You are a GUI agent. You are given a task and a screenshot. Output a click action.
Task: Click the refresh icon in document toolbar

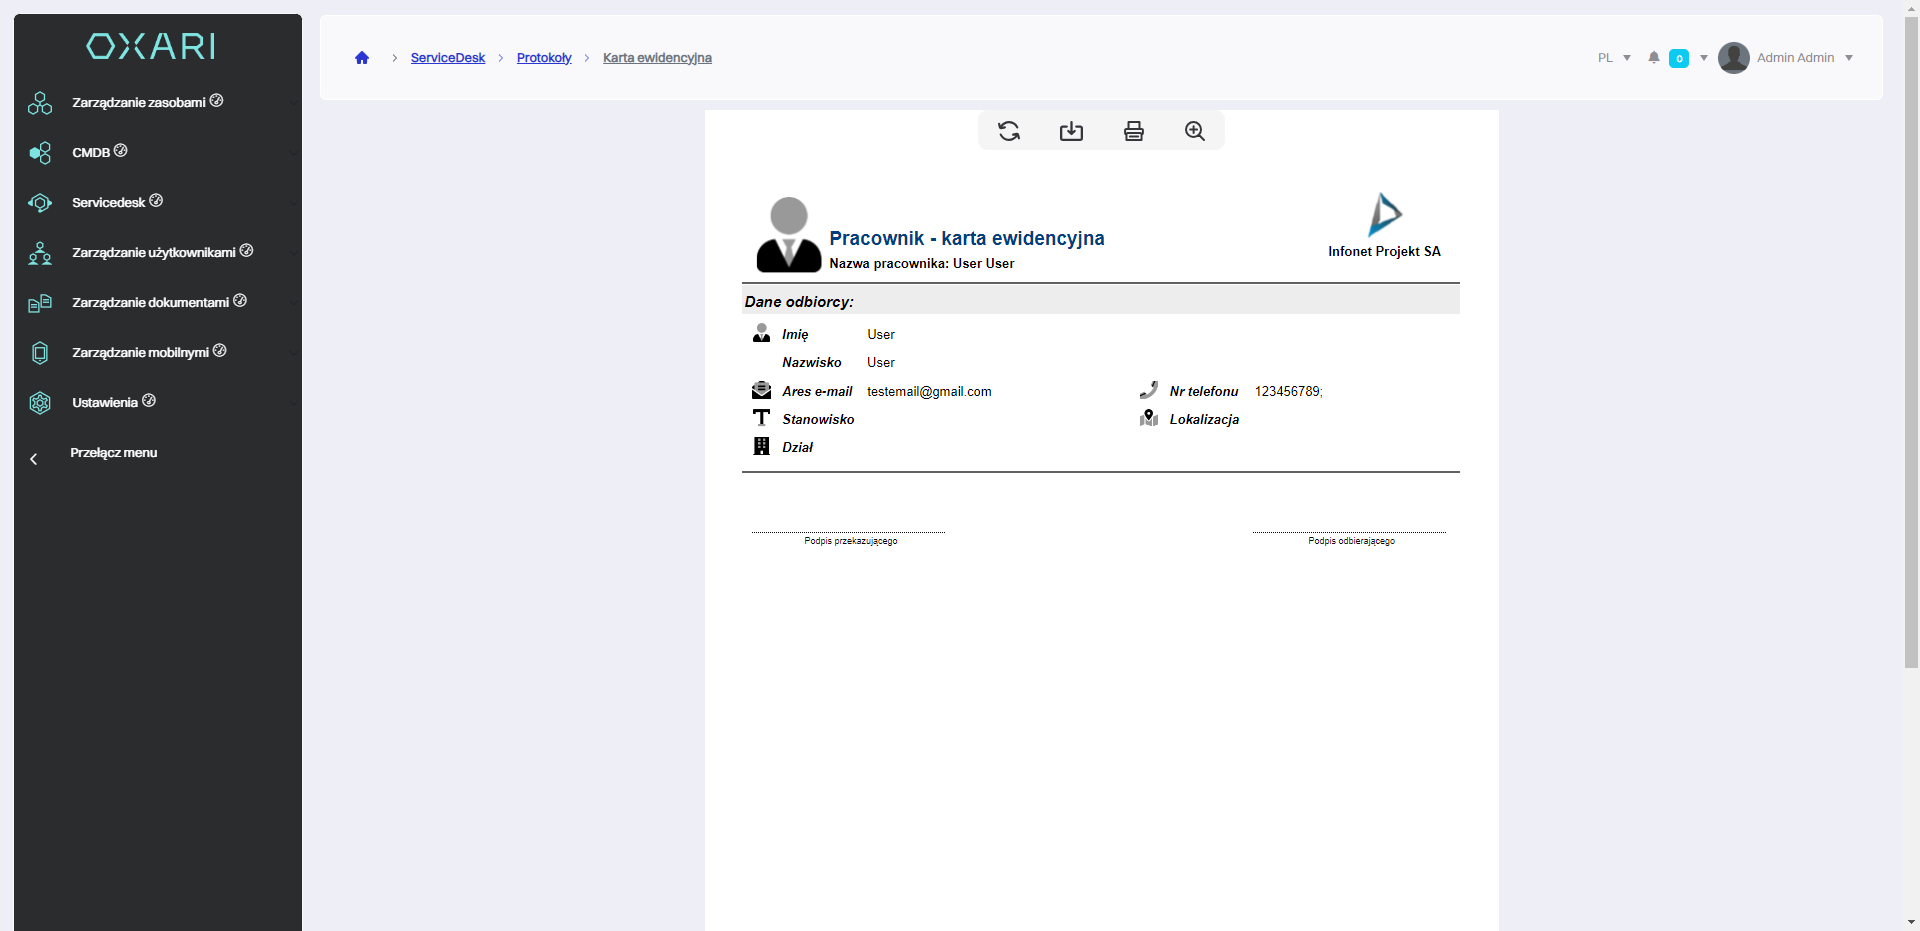coord(1009,131)
